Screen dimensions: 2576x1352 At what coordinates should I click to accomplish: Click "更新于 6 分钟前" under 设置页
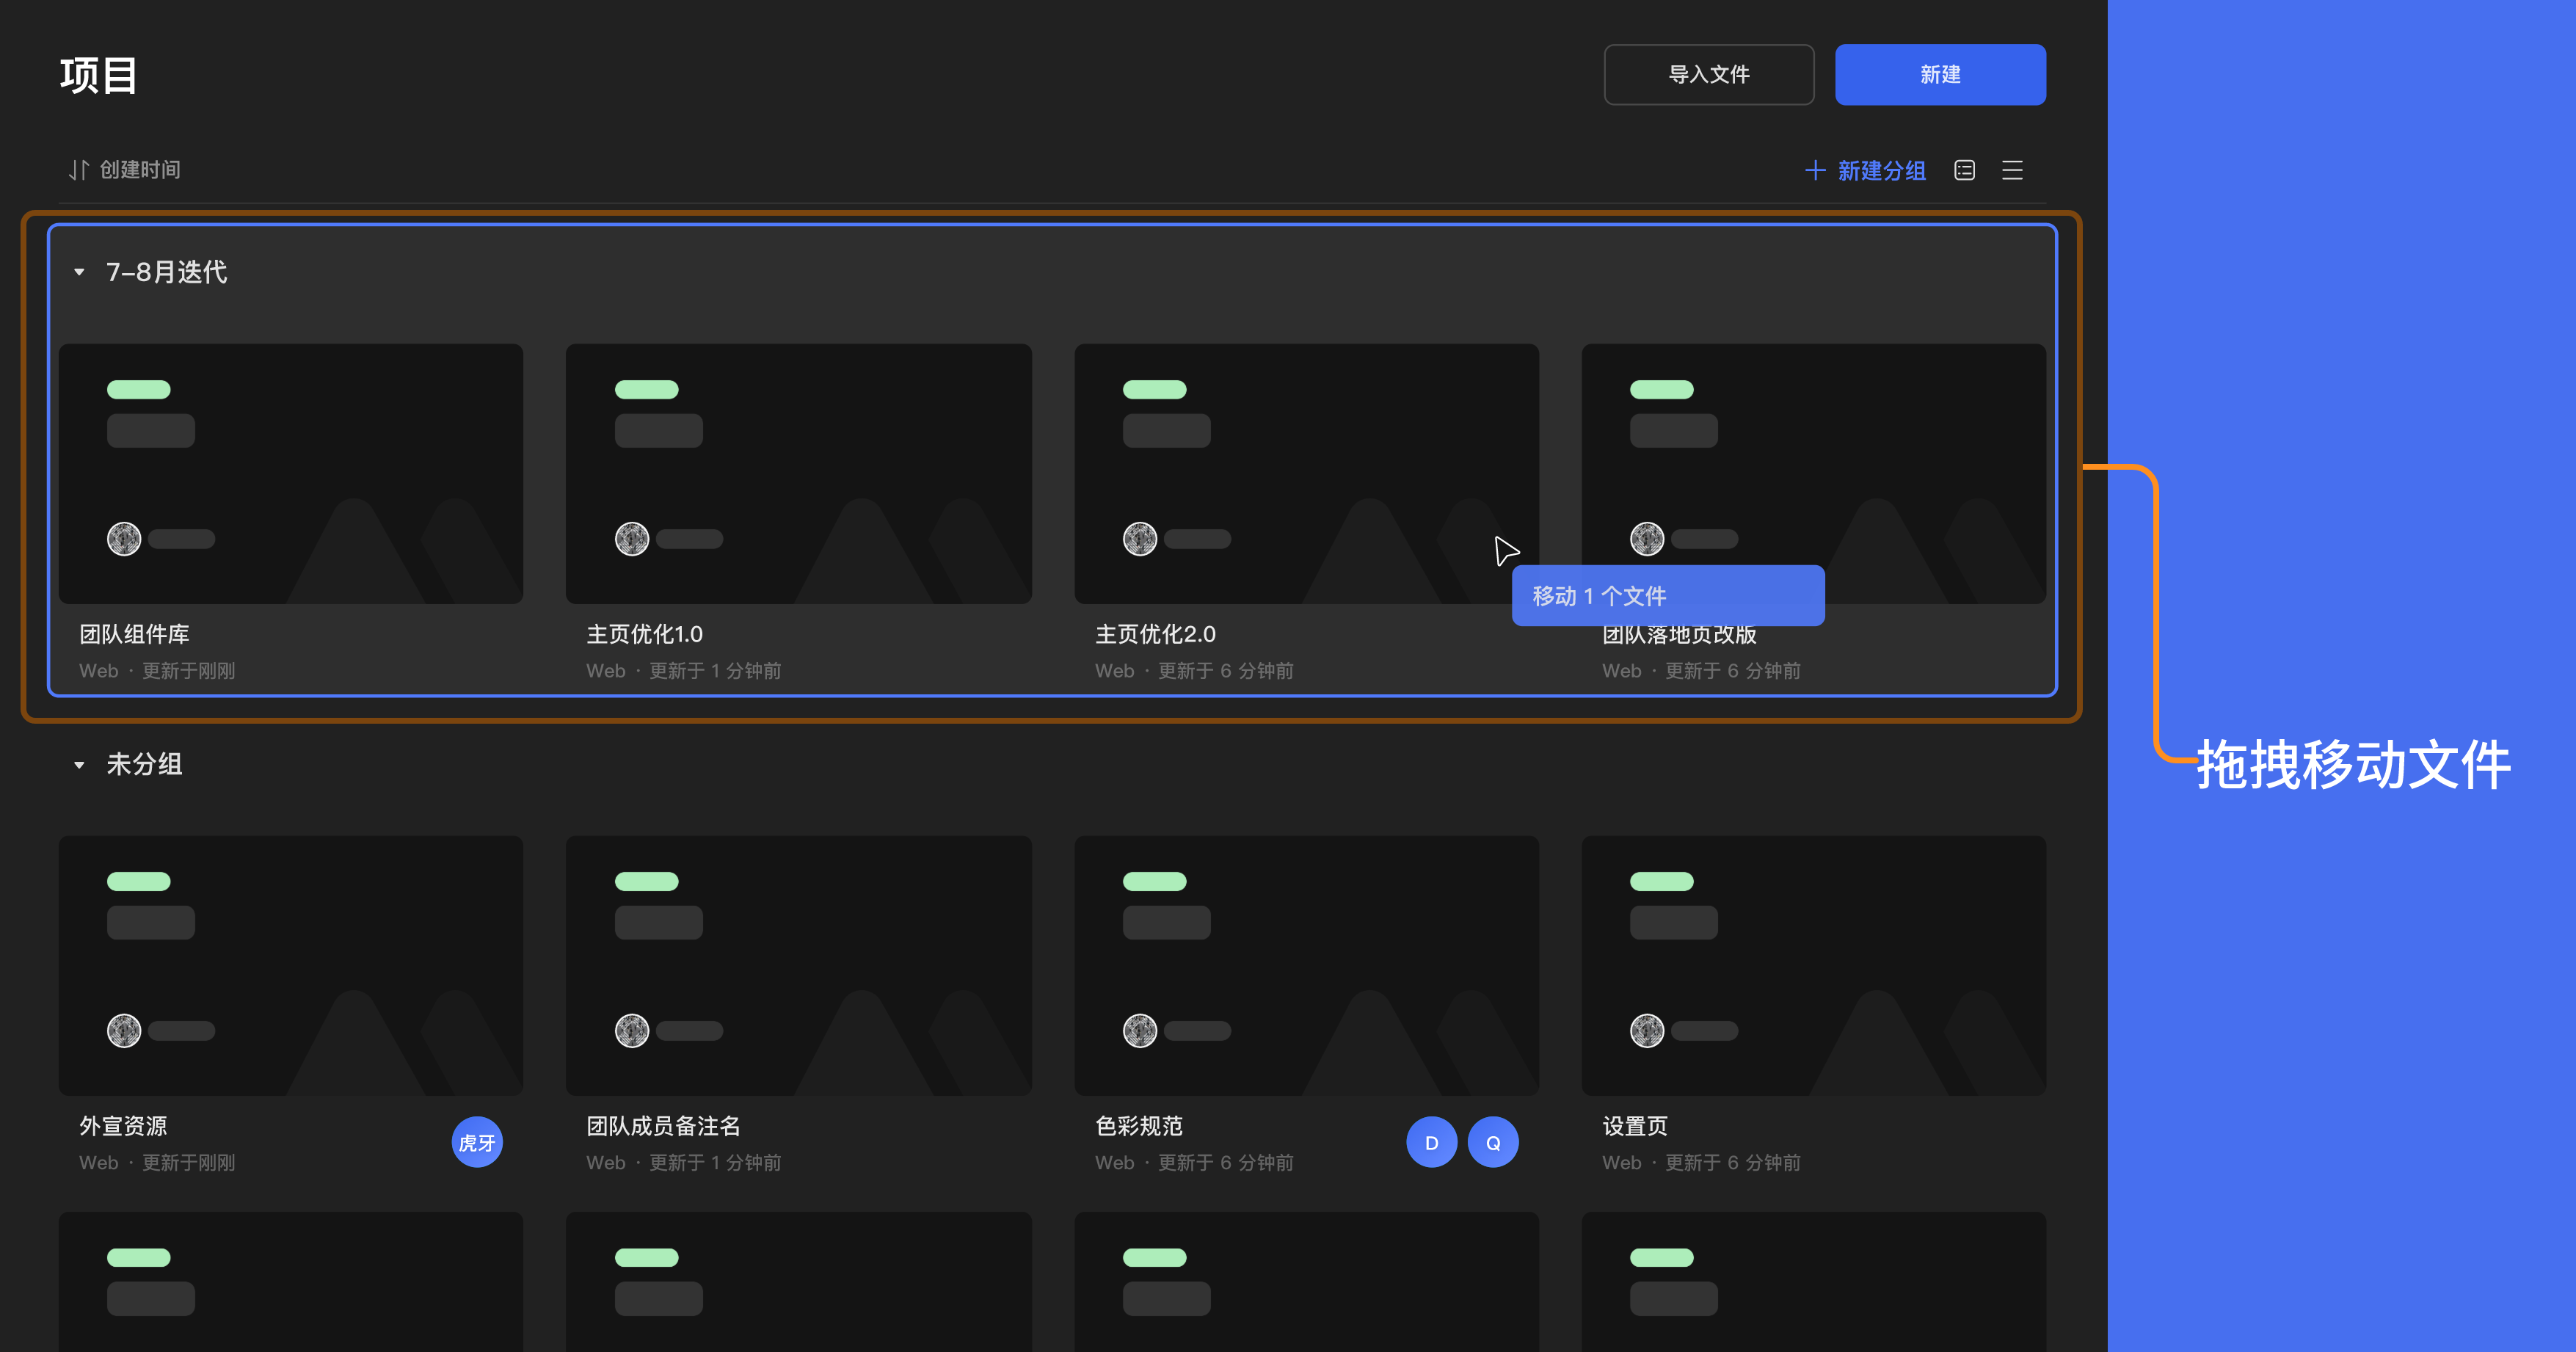click(x=1733, y=1163)
